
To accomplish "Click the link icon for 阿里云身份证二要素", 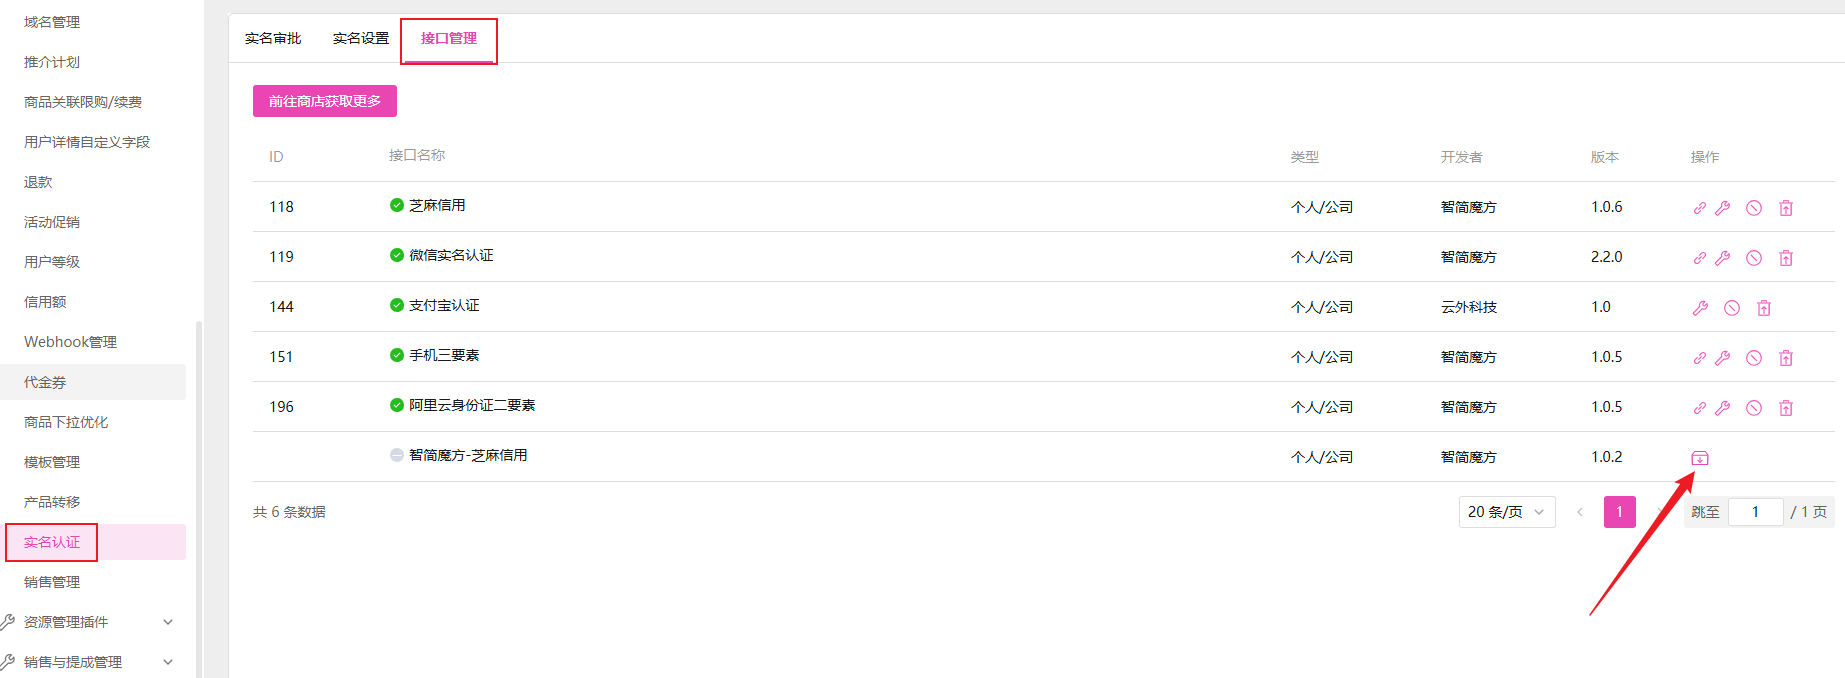I will point(1699,408).
